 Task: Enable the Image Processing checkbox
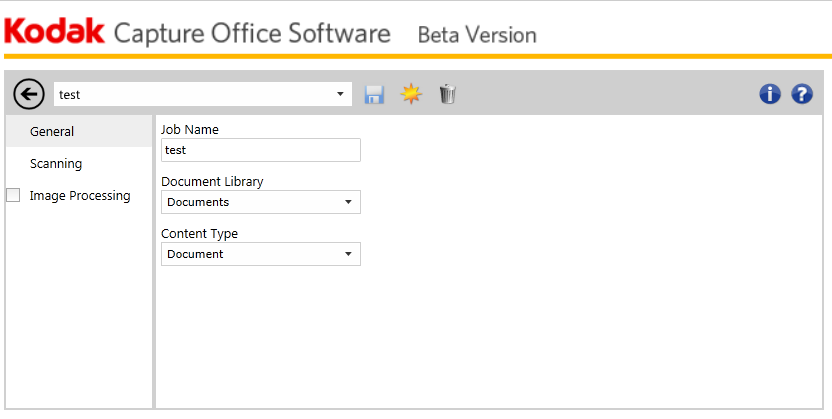[13, 196]
